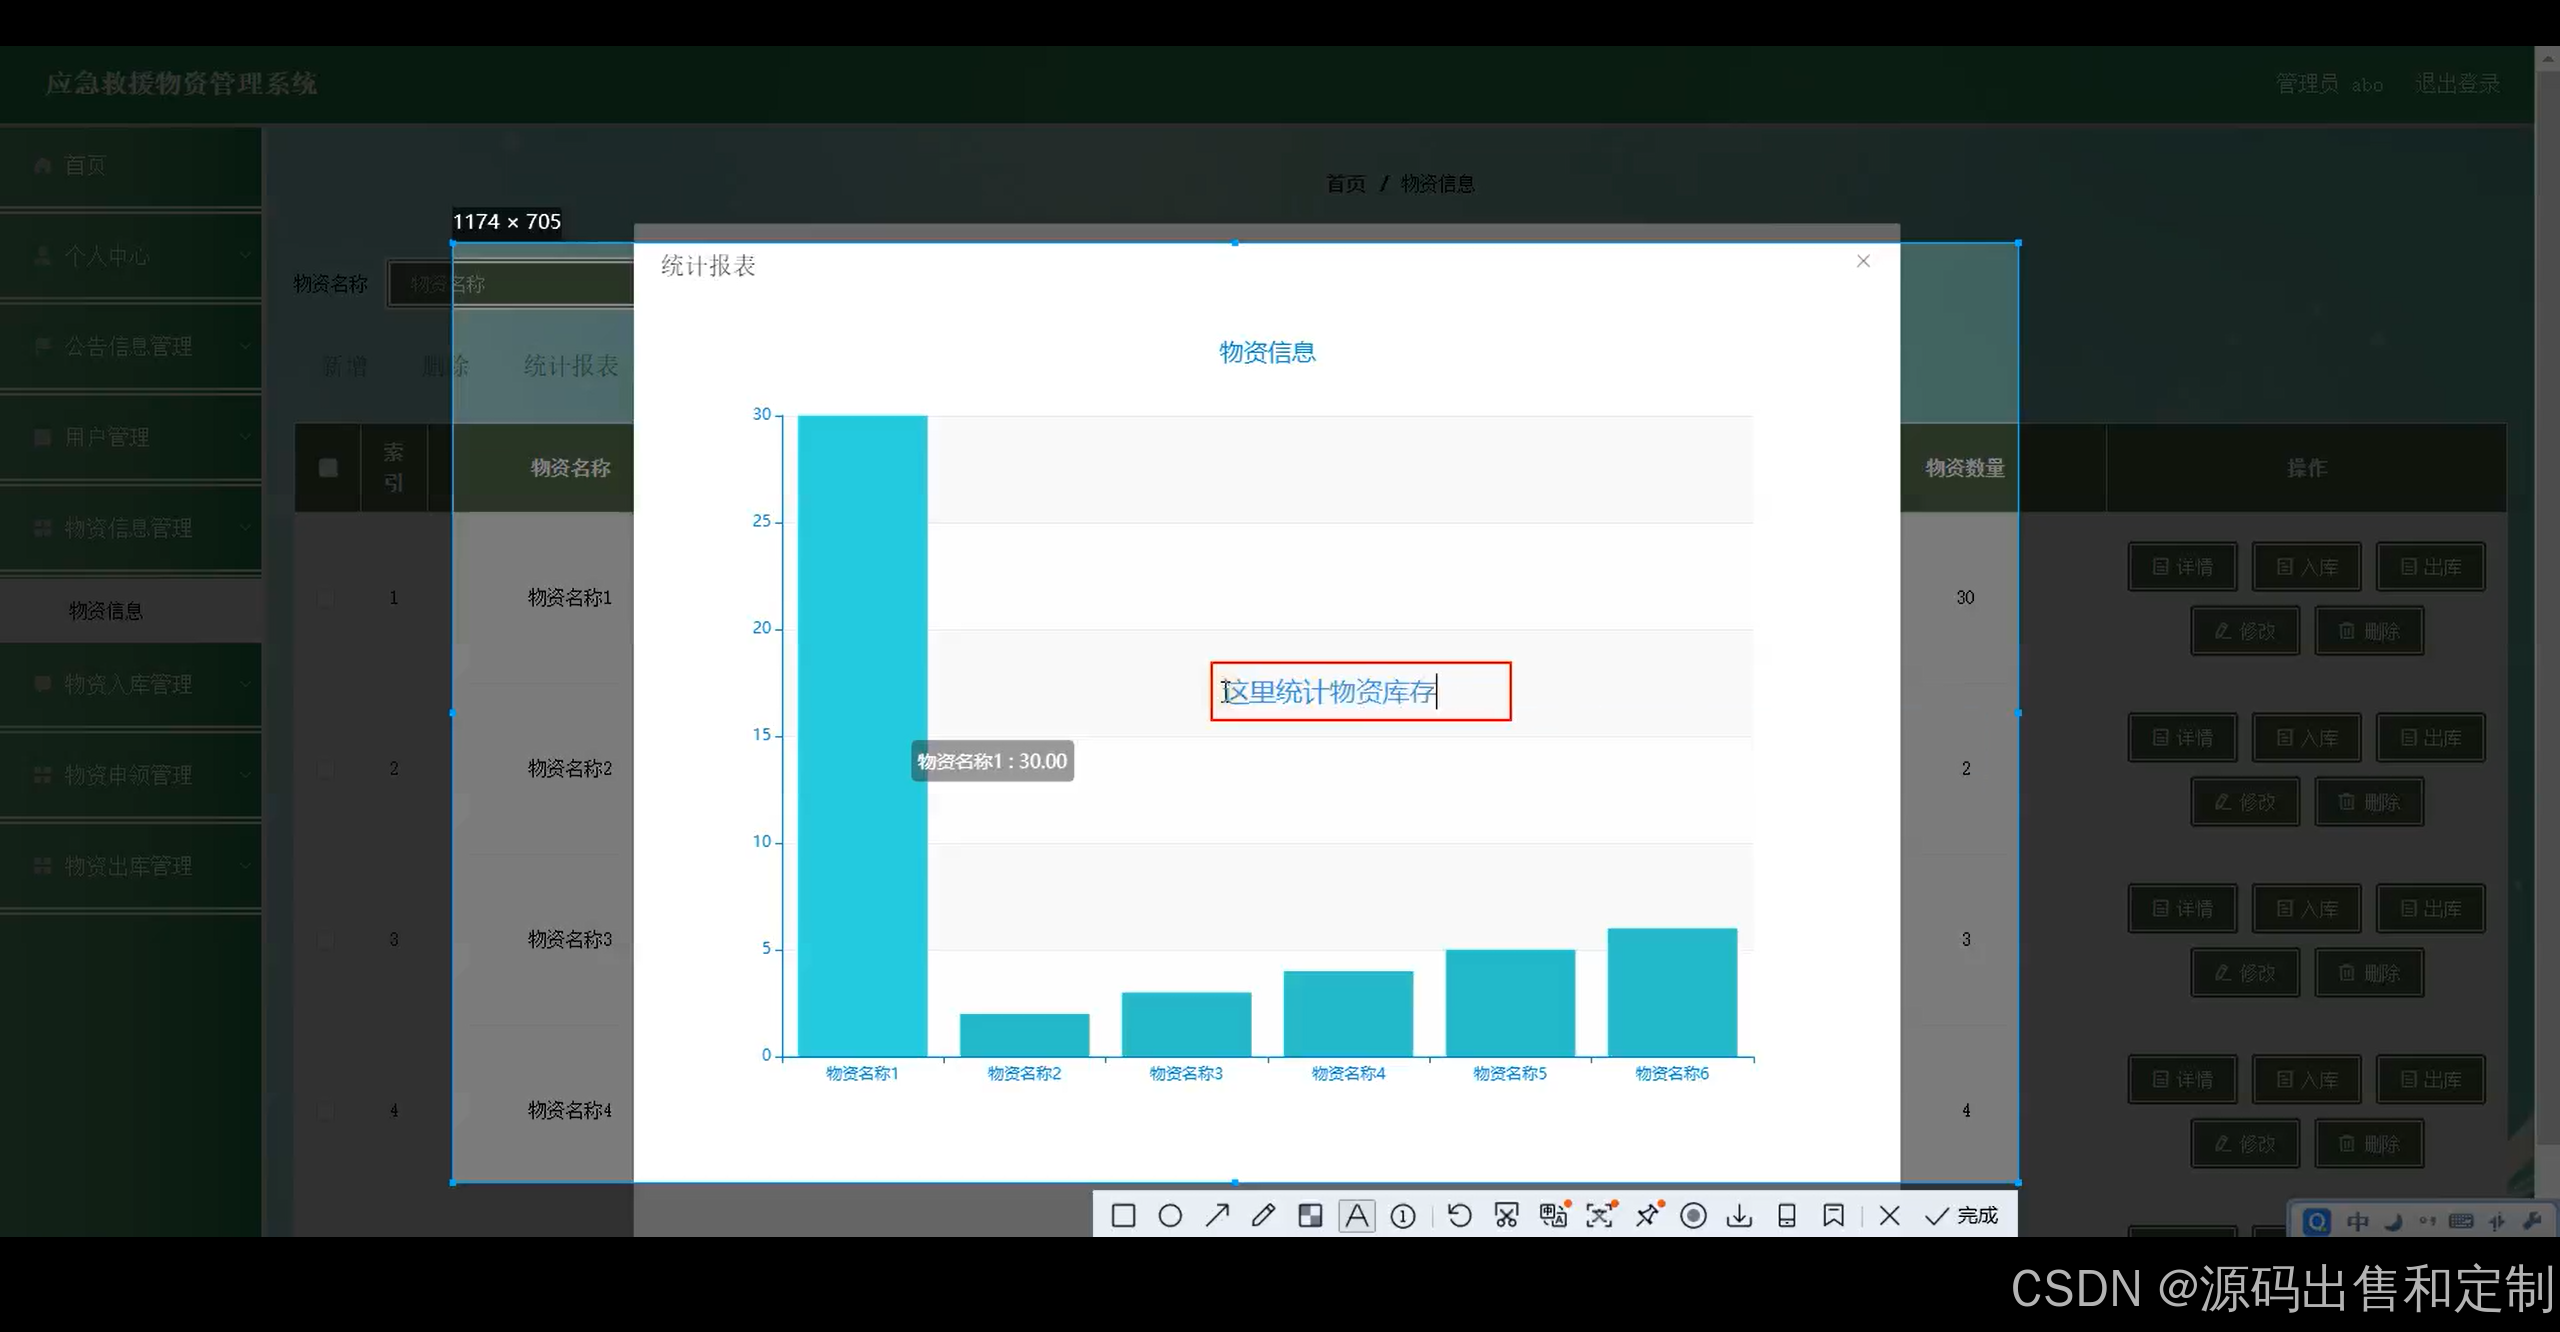Check the row checkbox for 物资名称2
Viewport: 2560px width, 1332px height.
(326, 769)
